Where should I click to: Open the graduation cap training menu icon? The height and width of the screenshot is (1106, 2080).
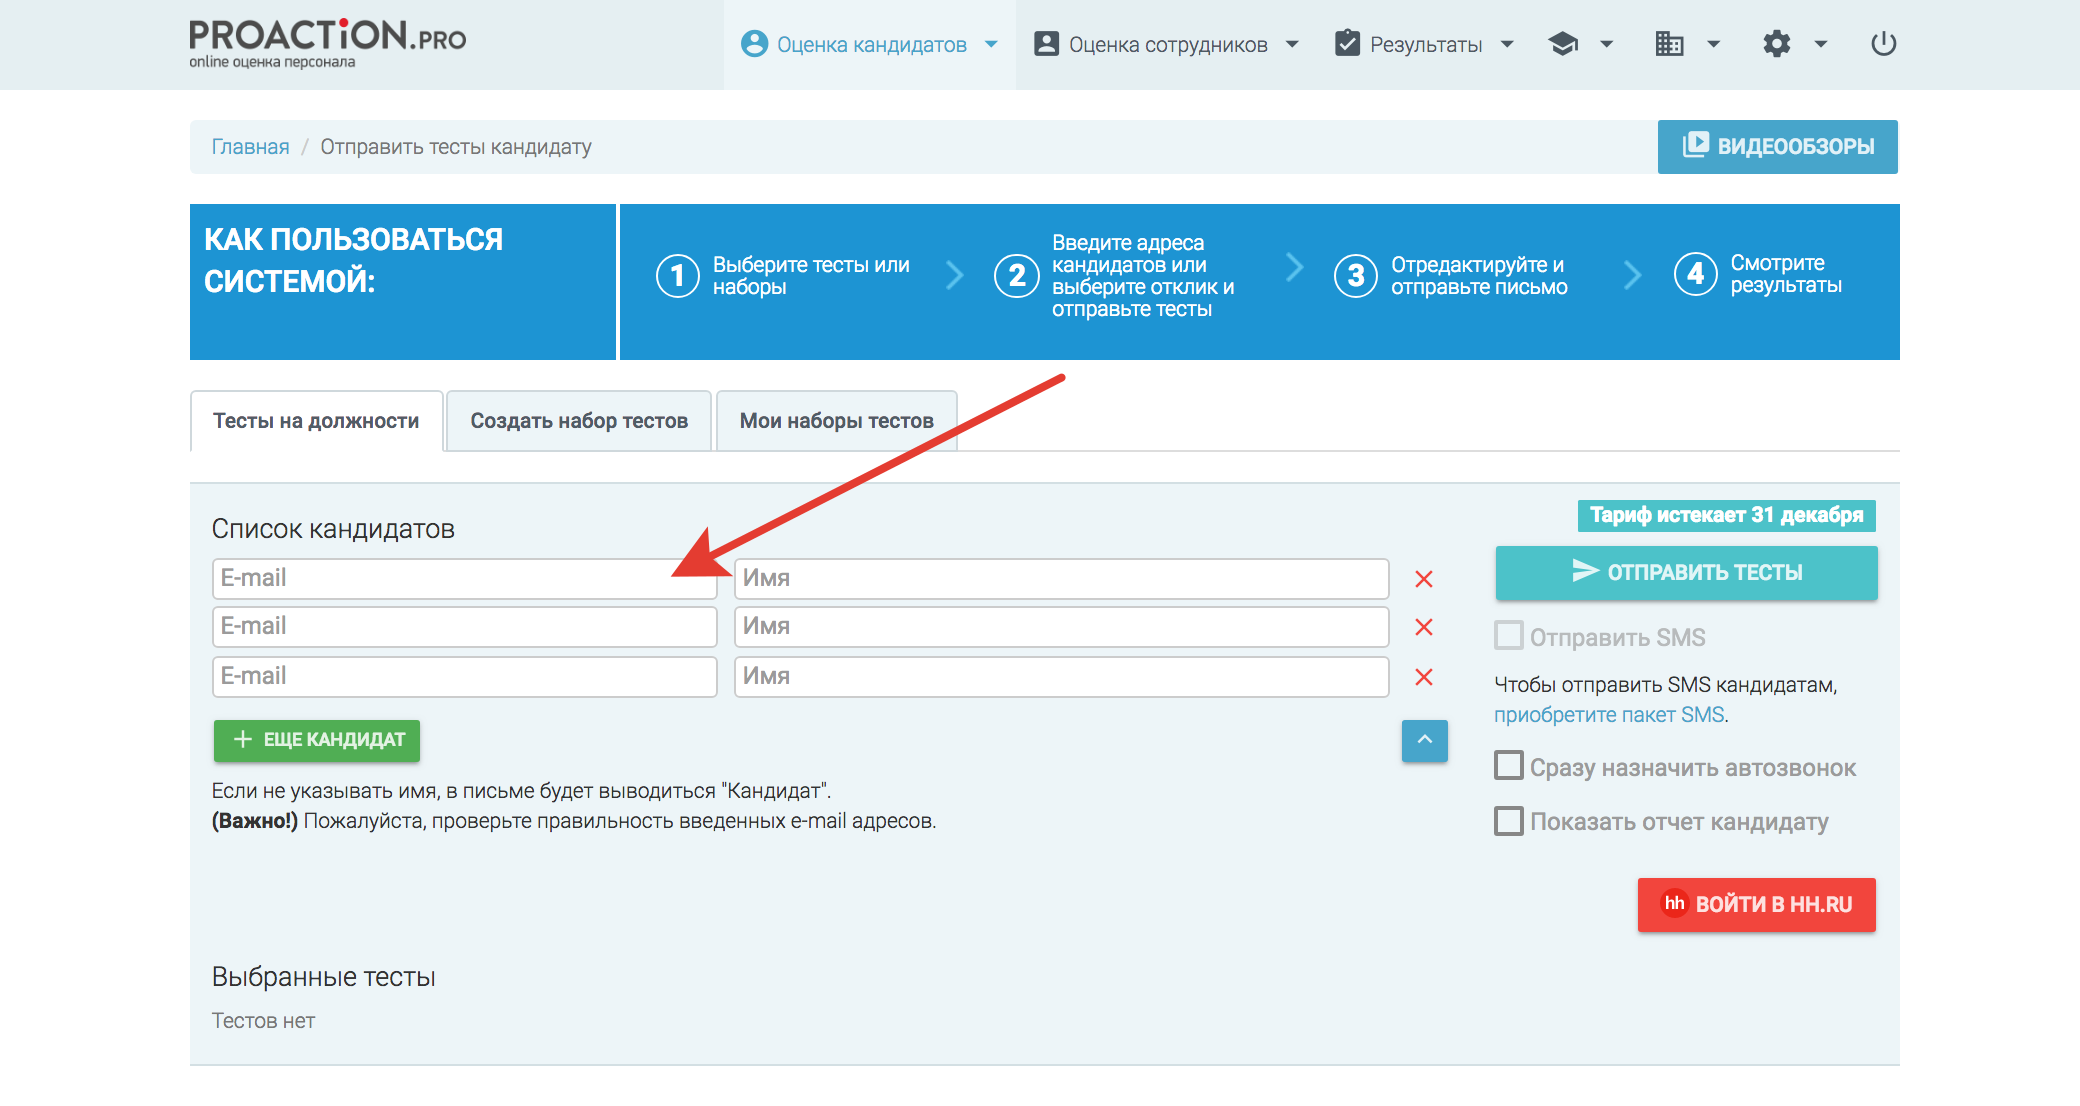coord(1563,44)
